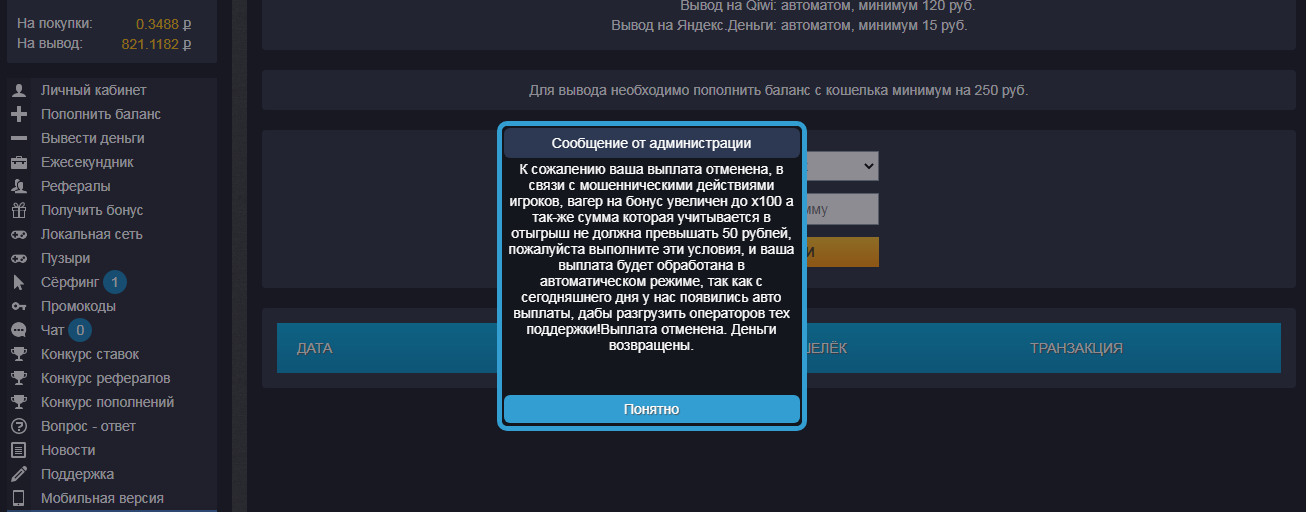Viewport: 1306px width, 512px height.
Task: Click the На покупки balance 0.3488
Action: [x=163, y=22]
